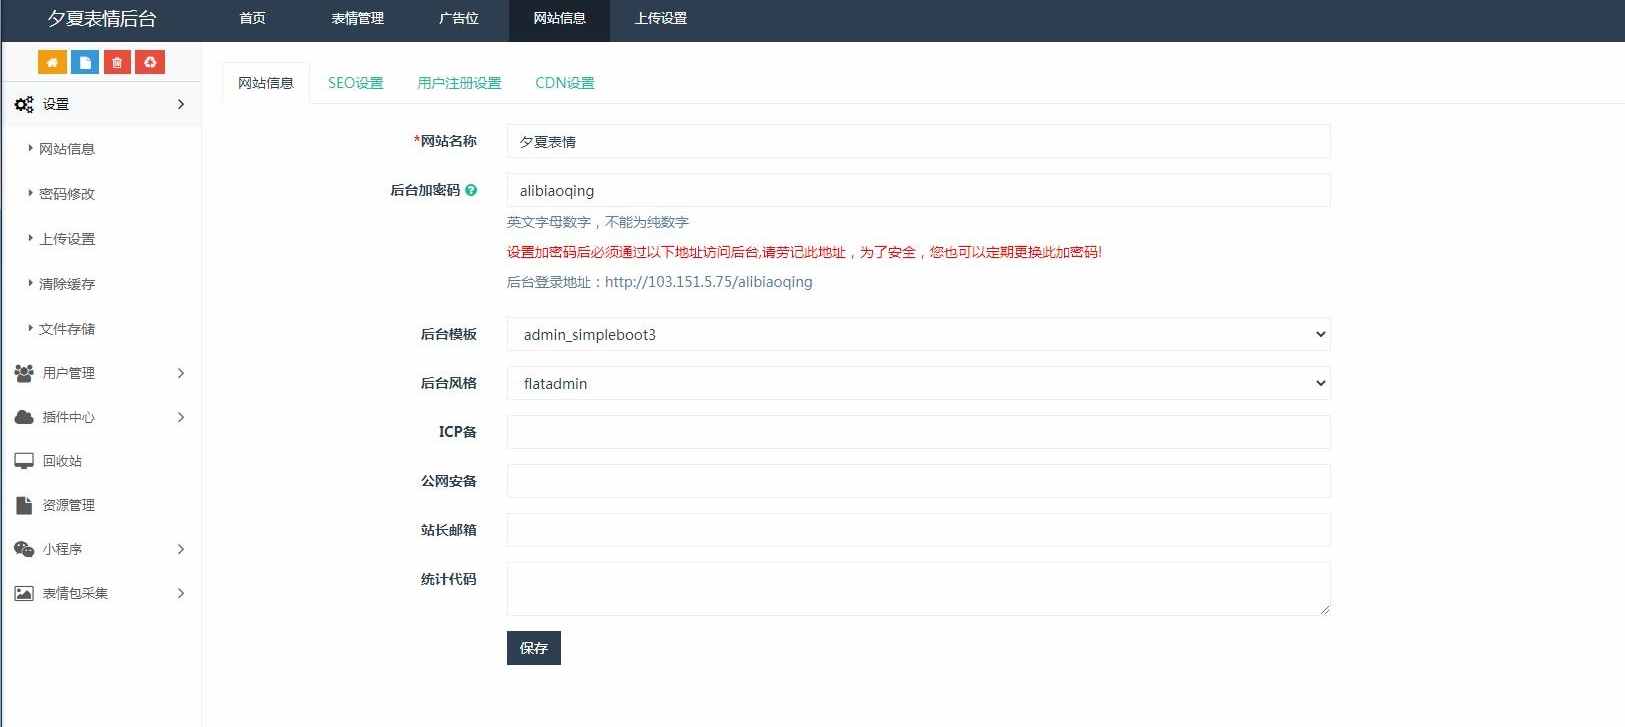Click the orange home icon button

pyautogui.click(x=52, y=62)
